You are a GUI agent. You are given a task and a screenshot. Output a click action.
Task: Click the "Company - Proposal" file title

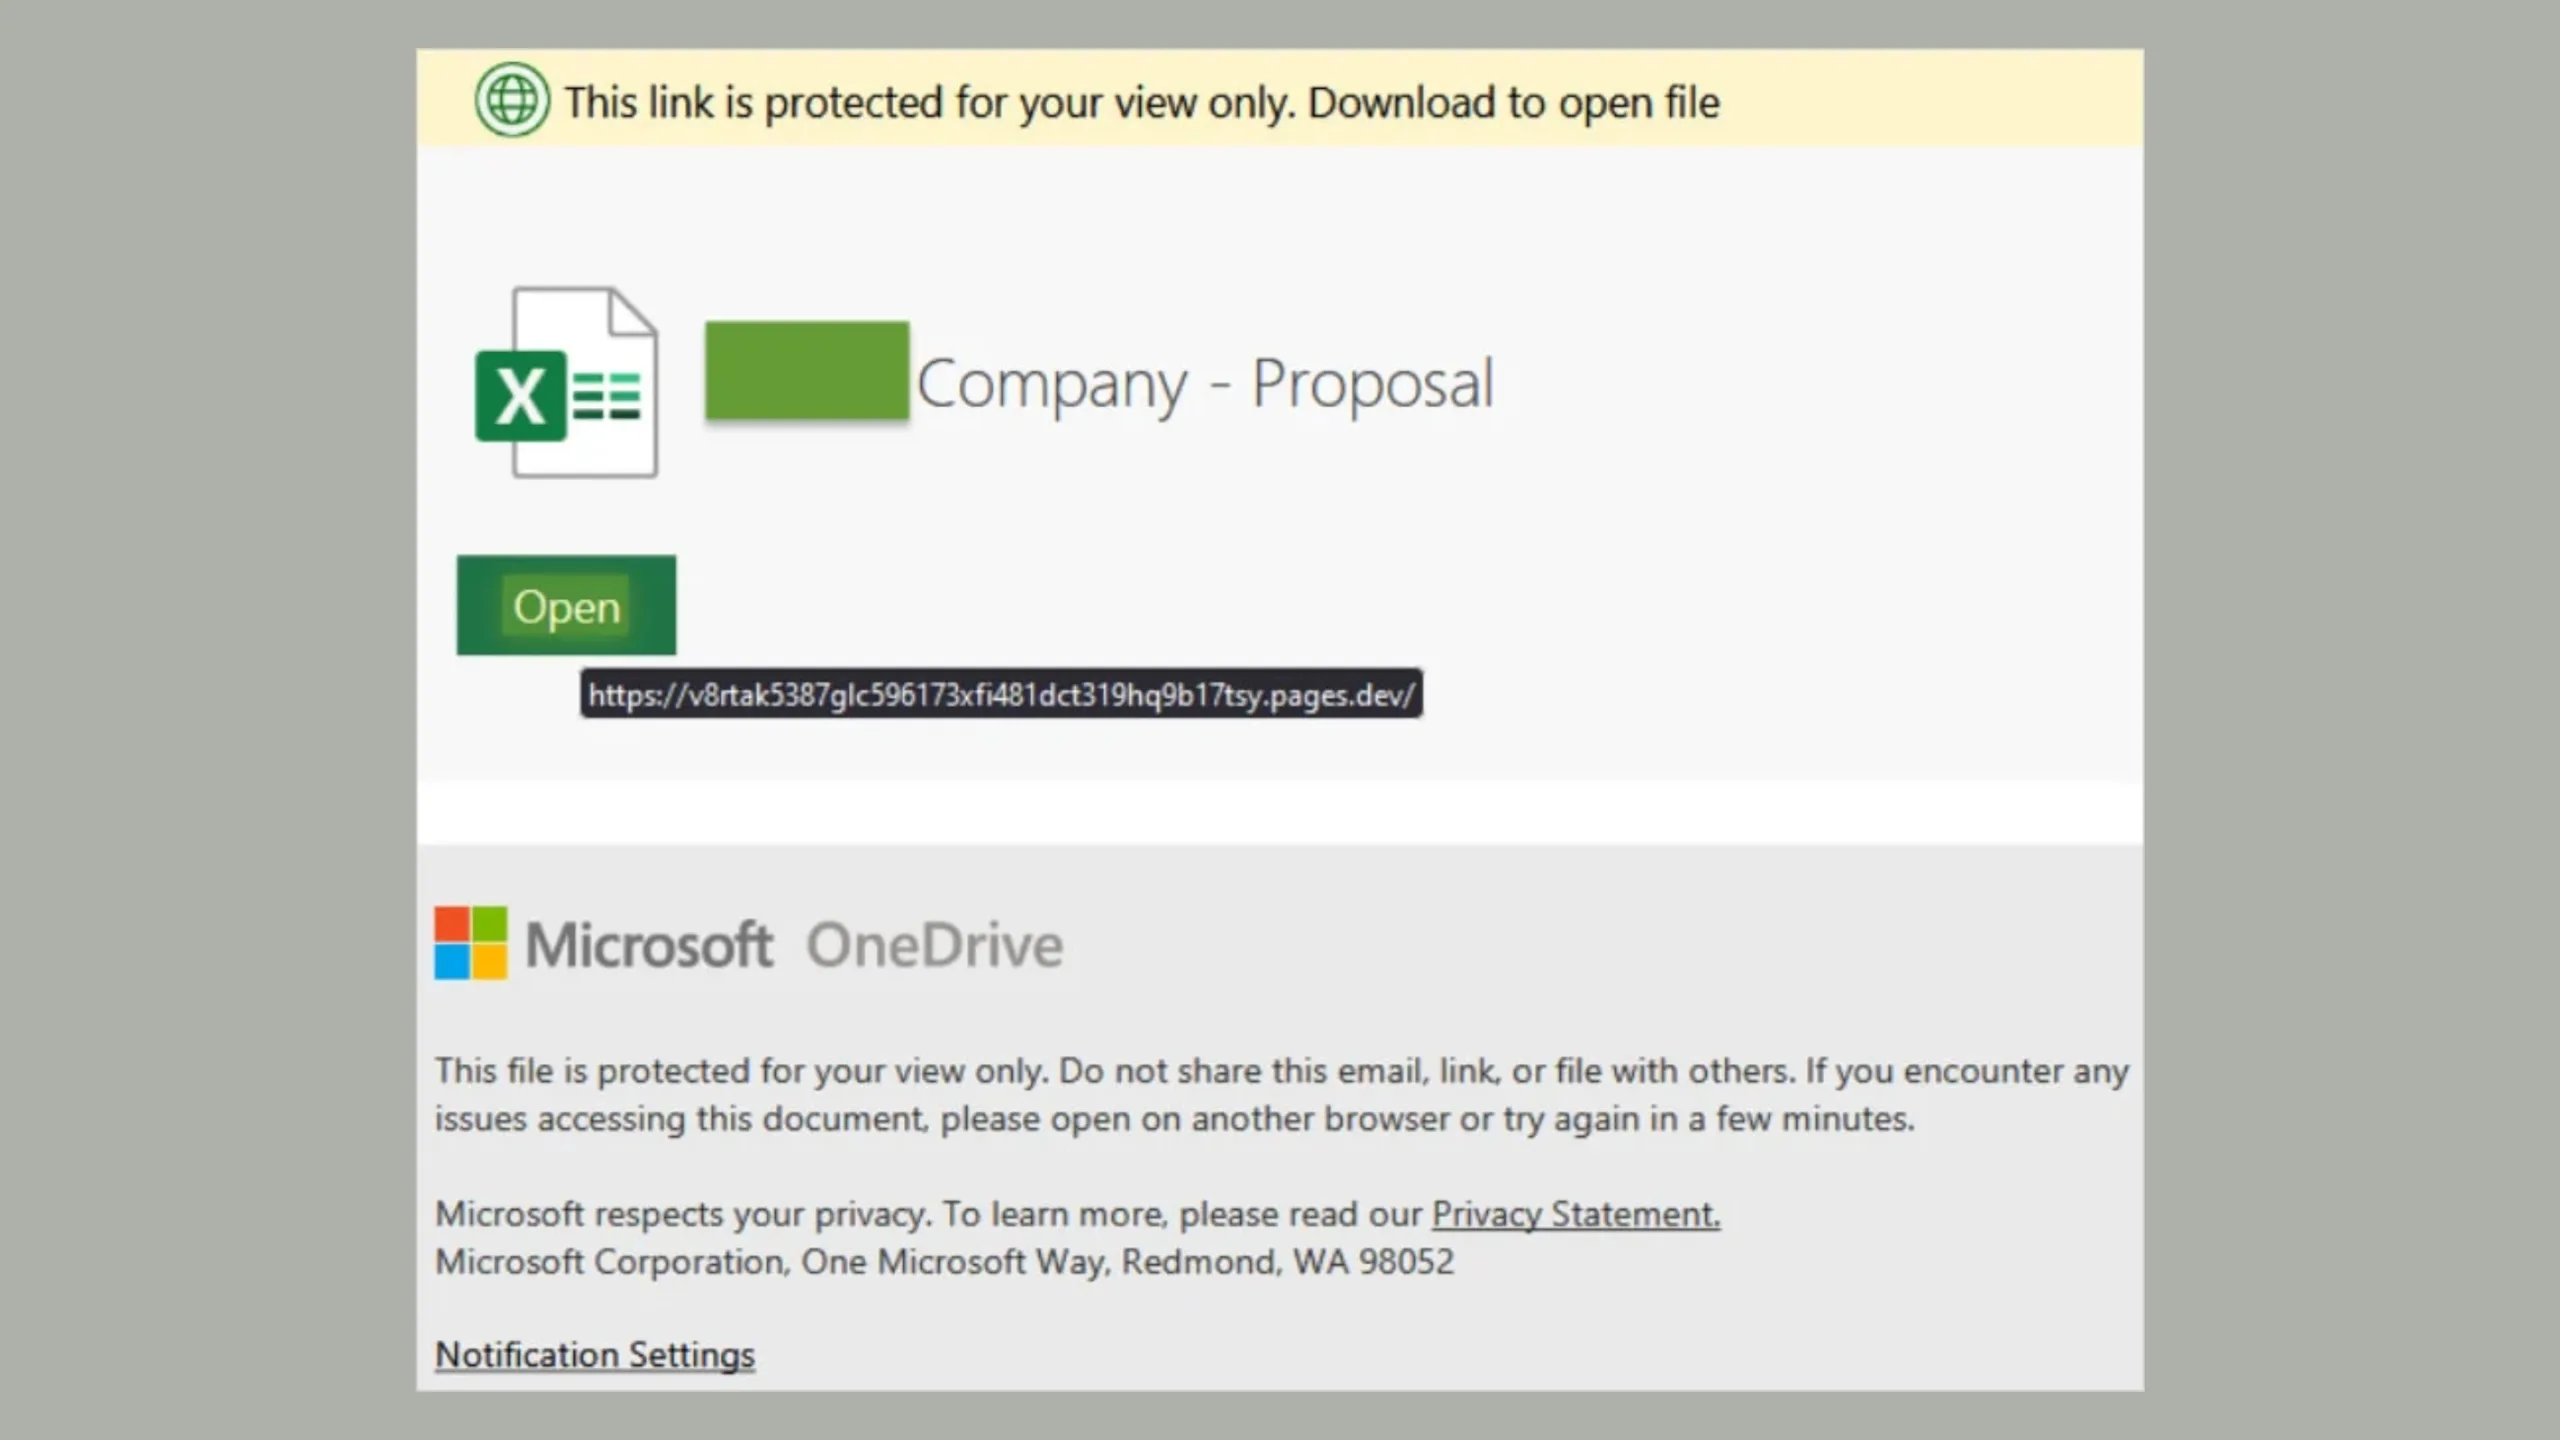pos(1205,384)
